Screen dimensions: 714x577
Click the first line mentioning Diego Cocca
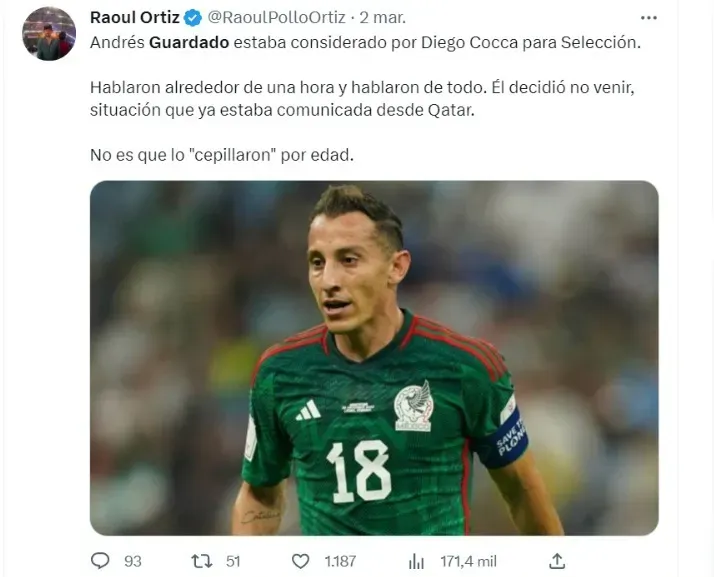point(365,42)
